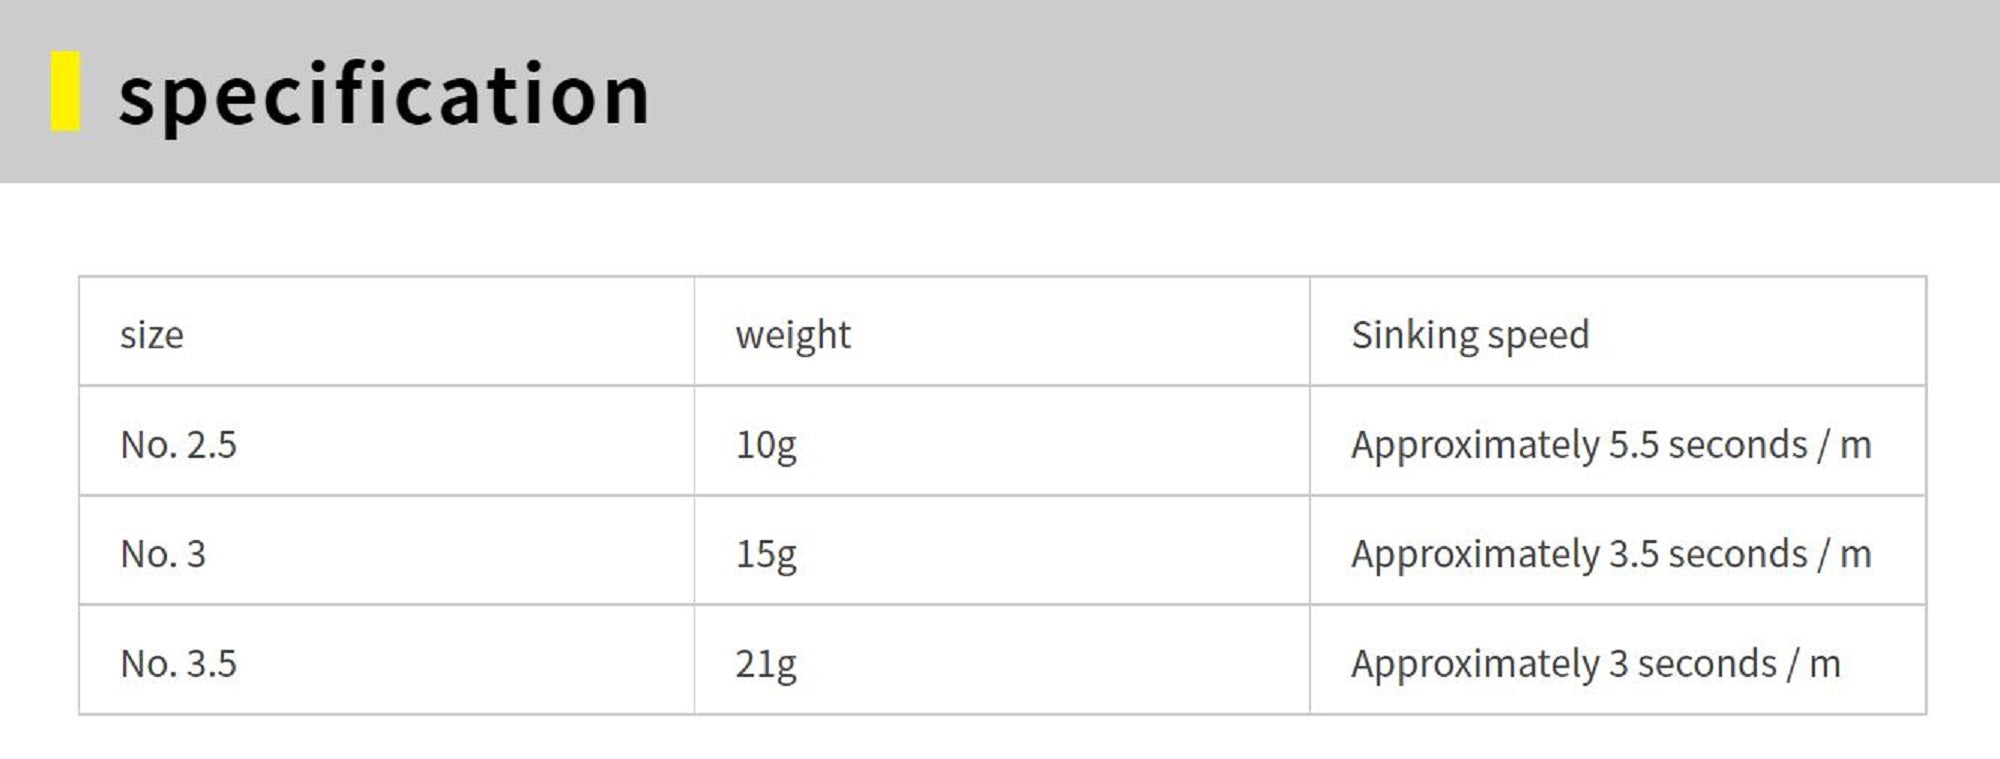Select the "No. 3" size cell
The image size is (2000, 759).
(163, 554)
